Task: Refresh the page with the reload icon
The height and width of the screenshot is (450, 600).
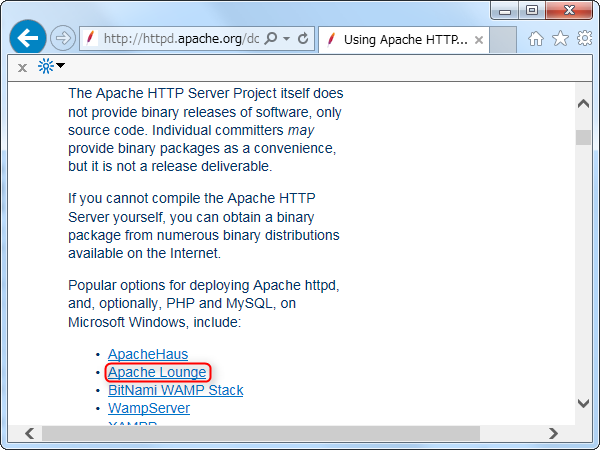Action: [x=303, y=38]
